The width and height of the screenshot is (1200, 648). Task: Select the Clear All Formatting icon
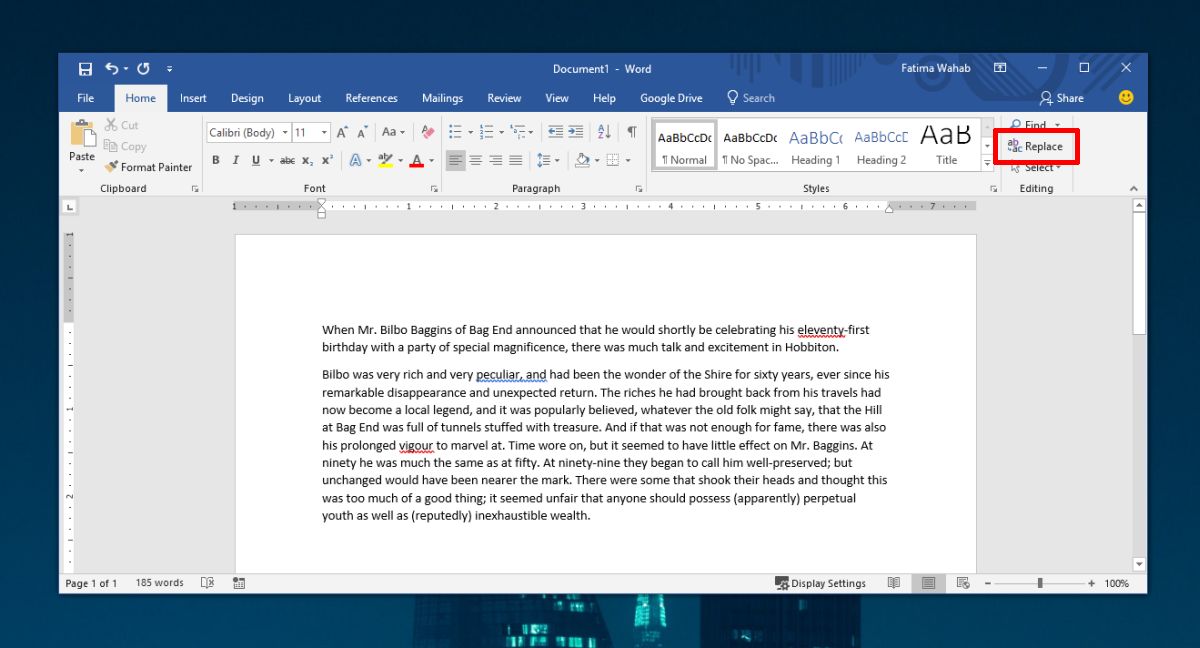[427, 131]
